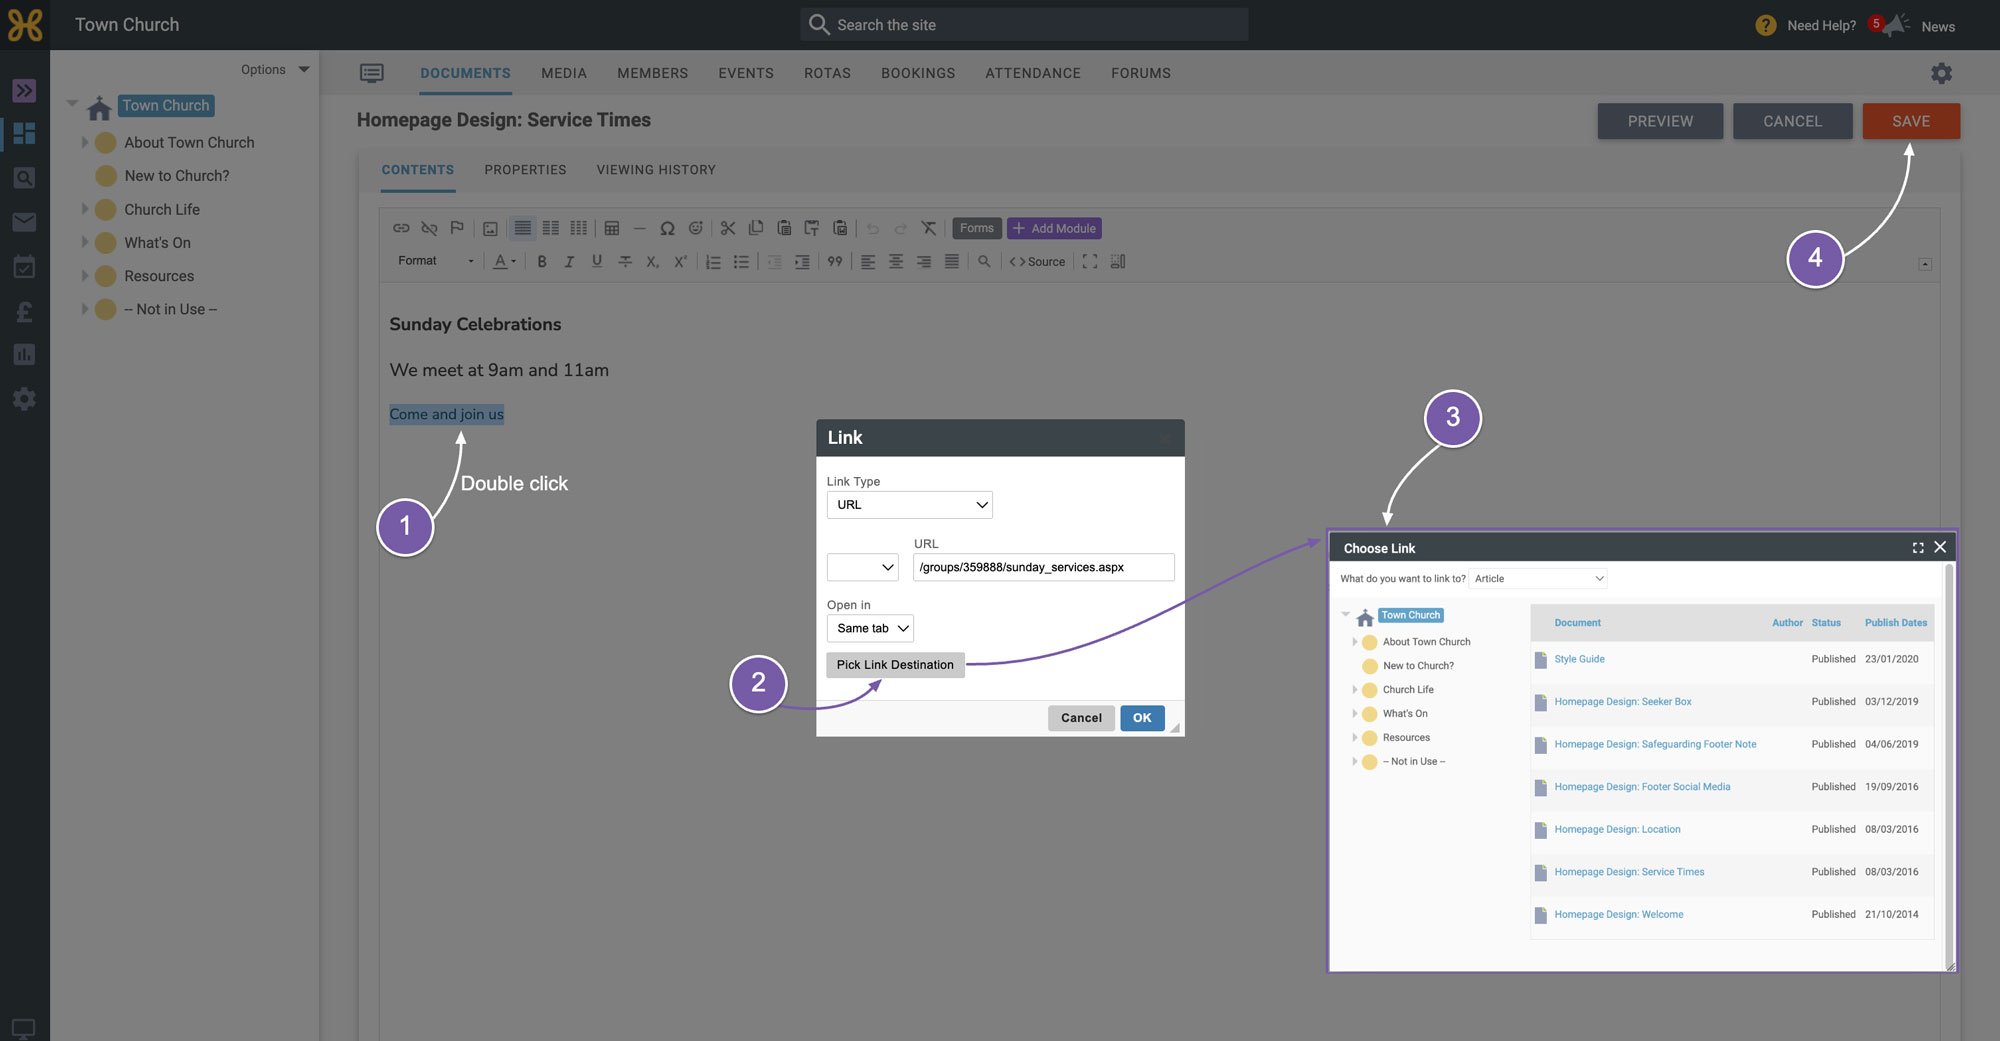Screen dimensions: 2000x1041
Task: Toggle italic formatting
Action: pos(569,262)
